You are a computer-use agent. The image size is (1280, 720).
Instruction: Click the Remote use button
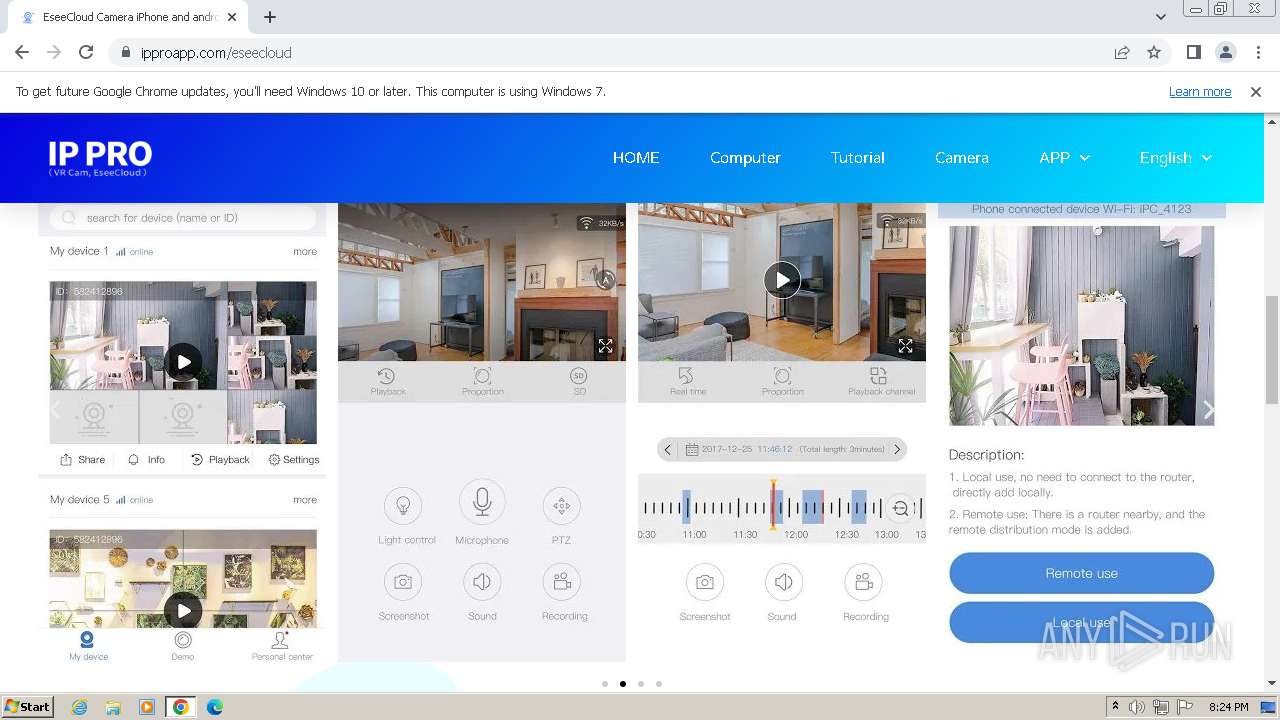pyautogui.click(x=1081, y=573)
